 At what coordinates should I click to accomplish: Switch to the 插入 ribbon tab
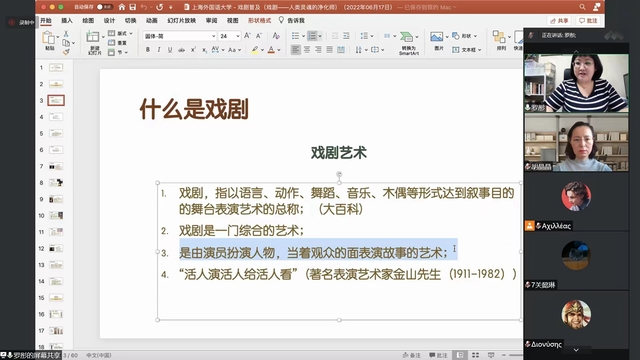click(67, 20)
